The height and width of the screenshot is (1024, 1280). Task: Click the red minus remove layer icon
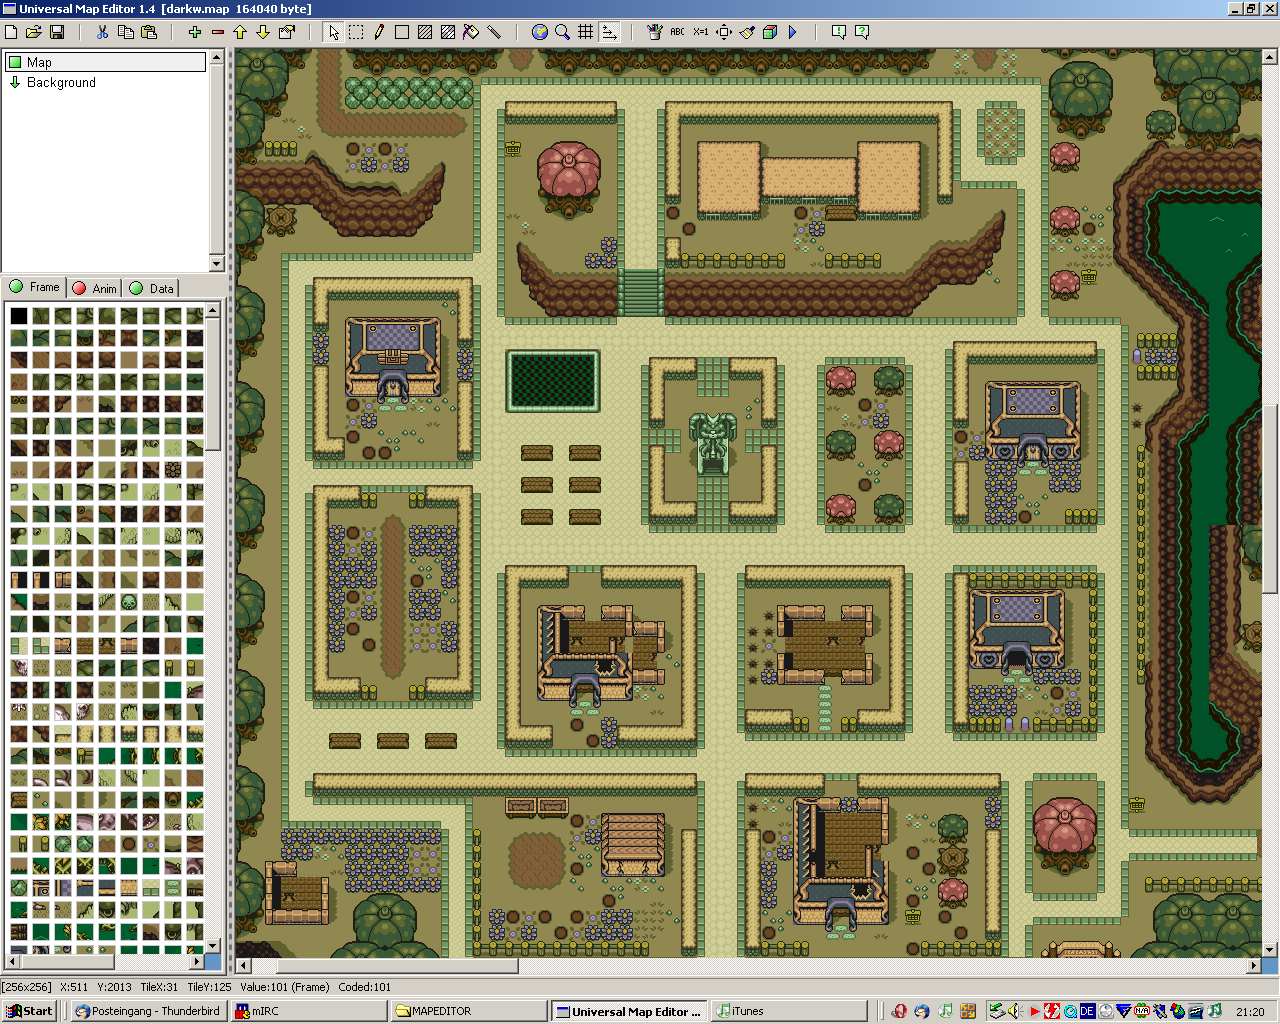coord(218,32)
